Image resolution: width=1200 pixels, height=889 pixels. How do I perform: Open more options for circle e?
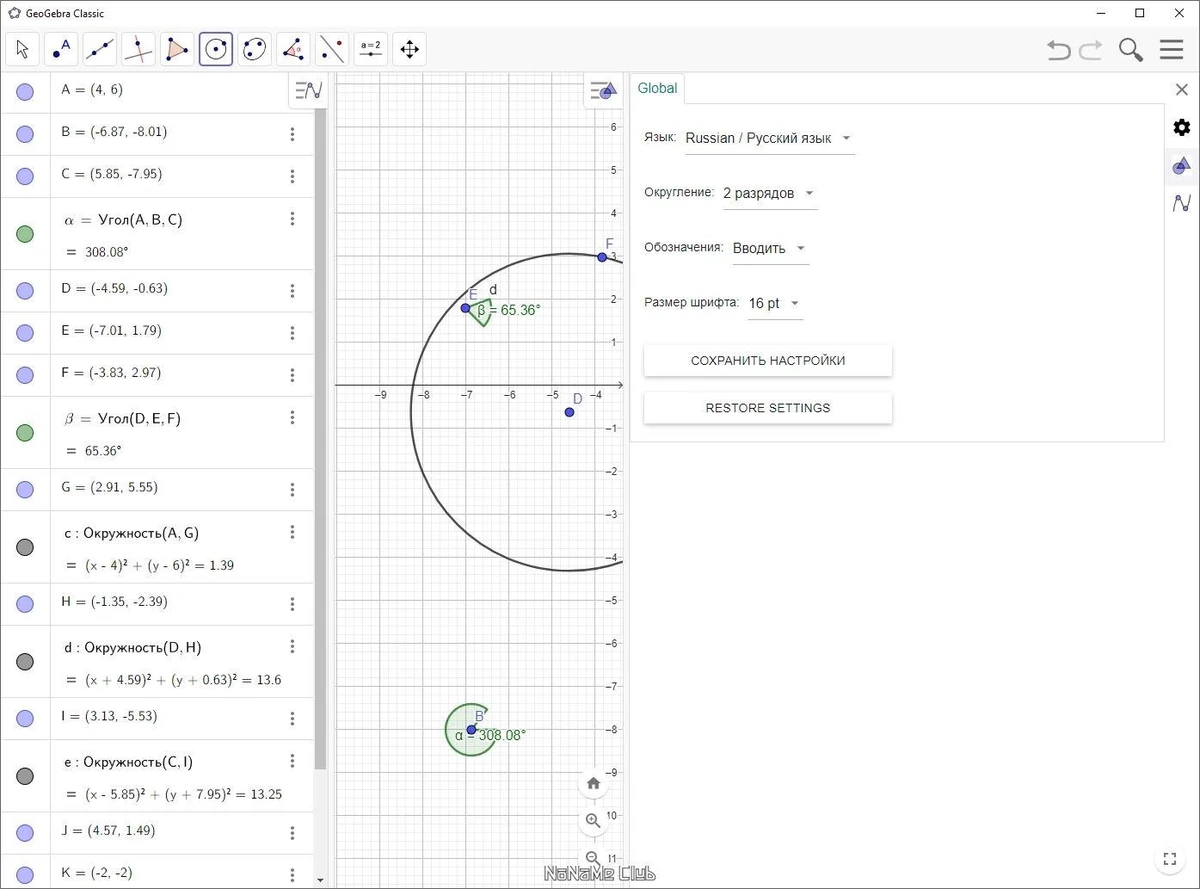[292, 761]
